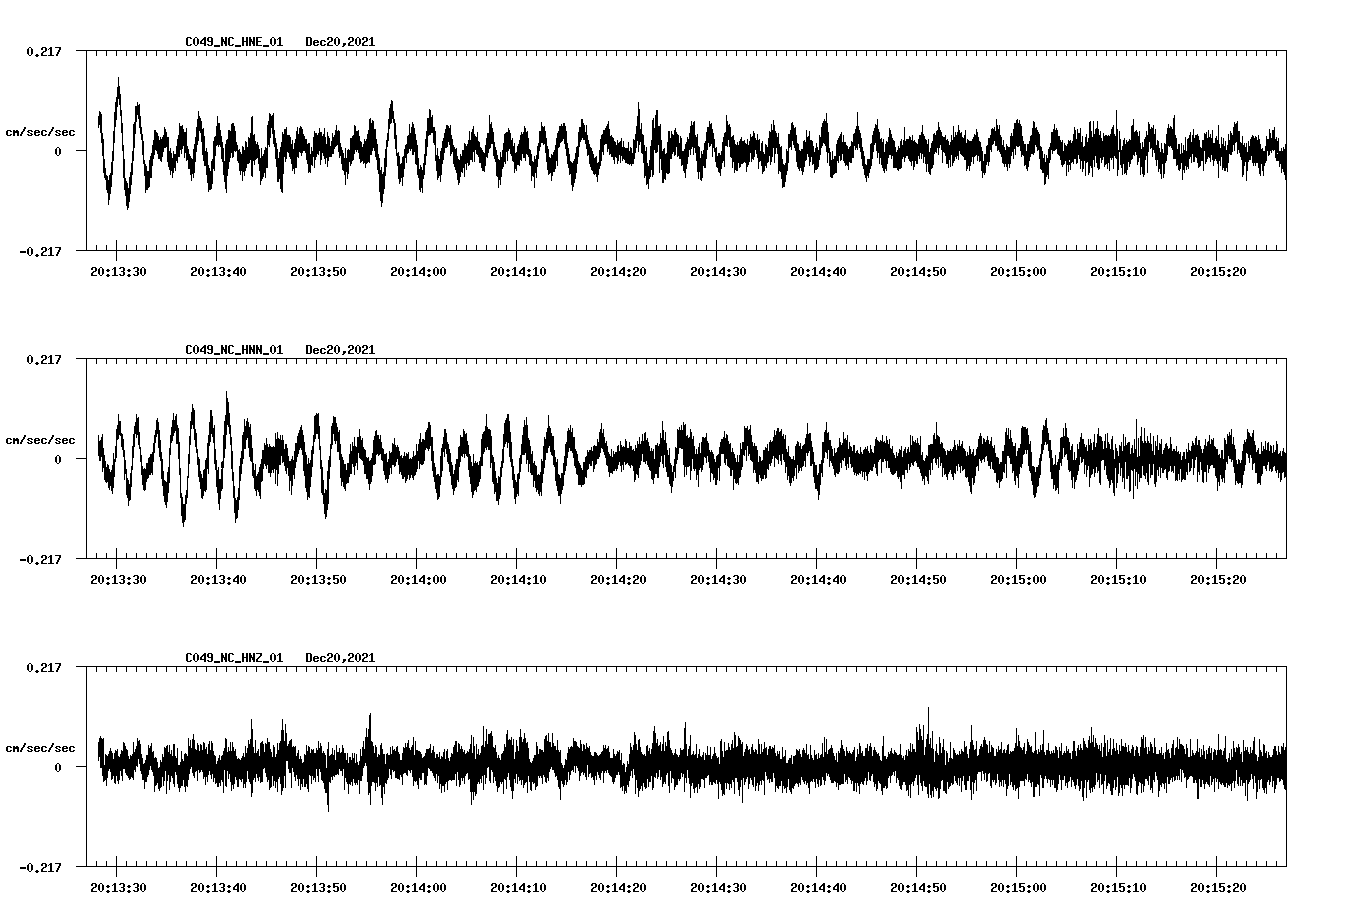Image resolution: width=1358 pixels, height=924 pixels.
Task: Click the tallest peak near 20:13:30 in HNE trace
Action: (119, 80)
